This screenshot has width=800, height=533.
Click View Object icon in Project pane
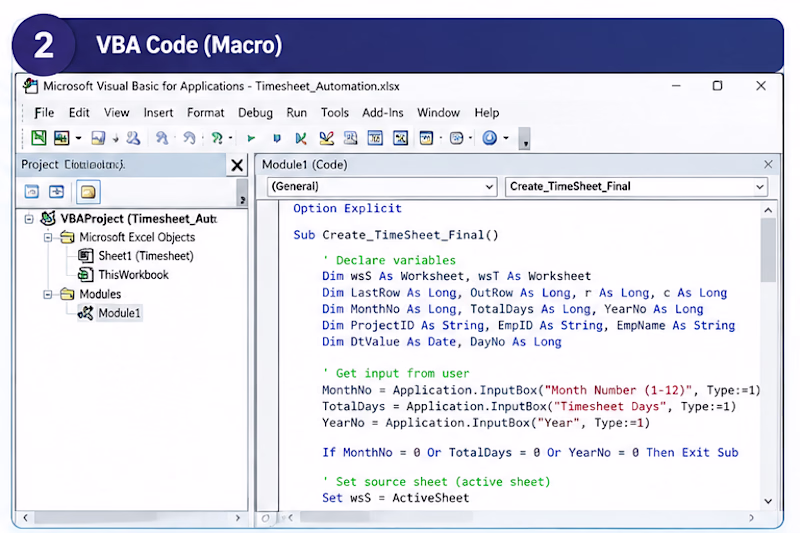tap(56, 192)
